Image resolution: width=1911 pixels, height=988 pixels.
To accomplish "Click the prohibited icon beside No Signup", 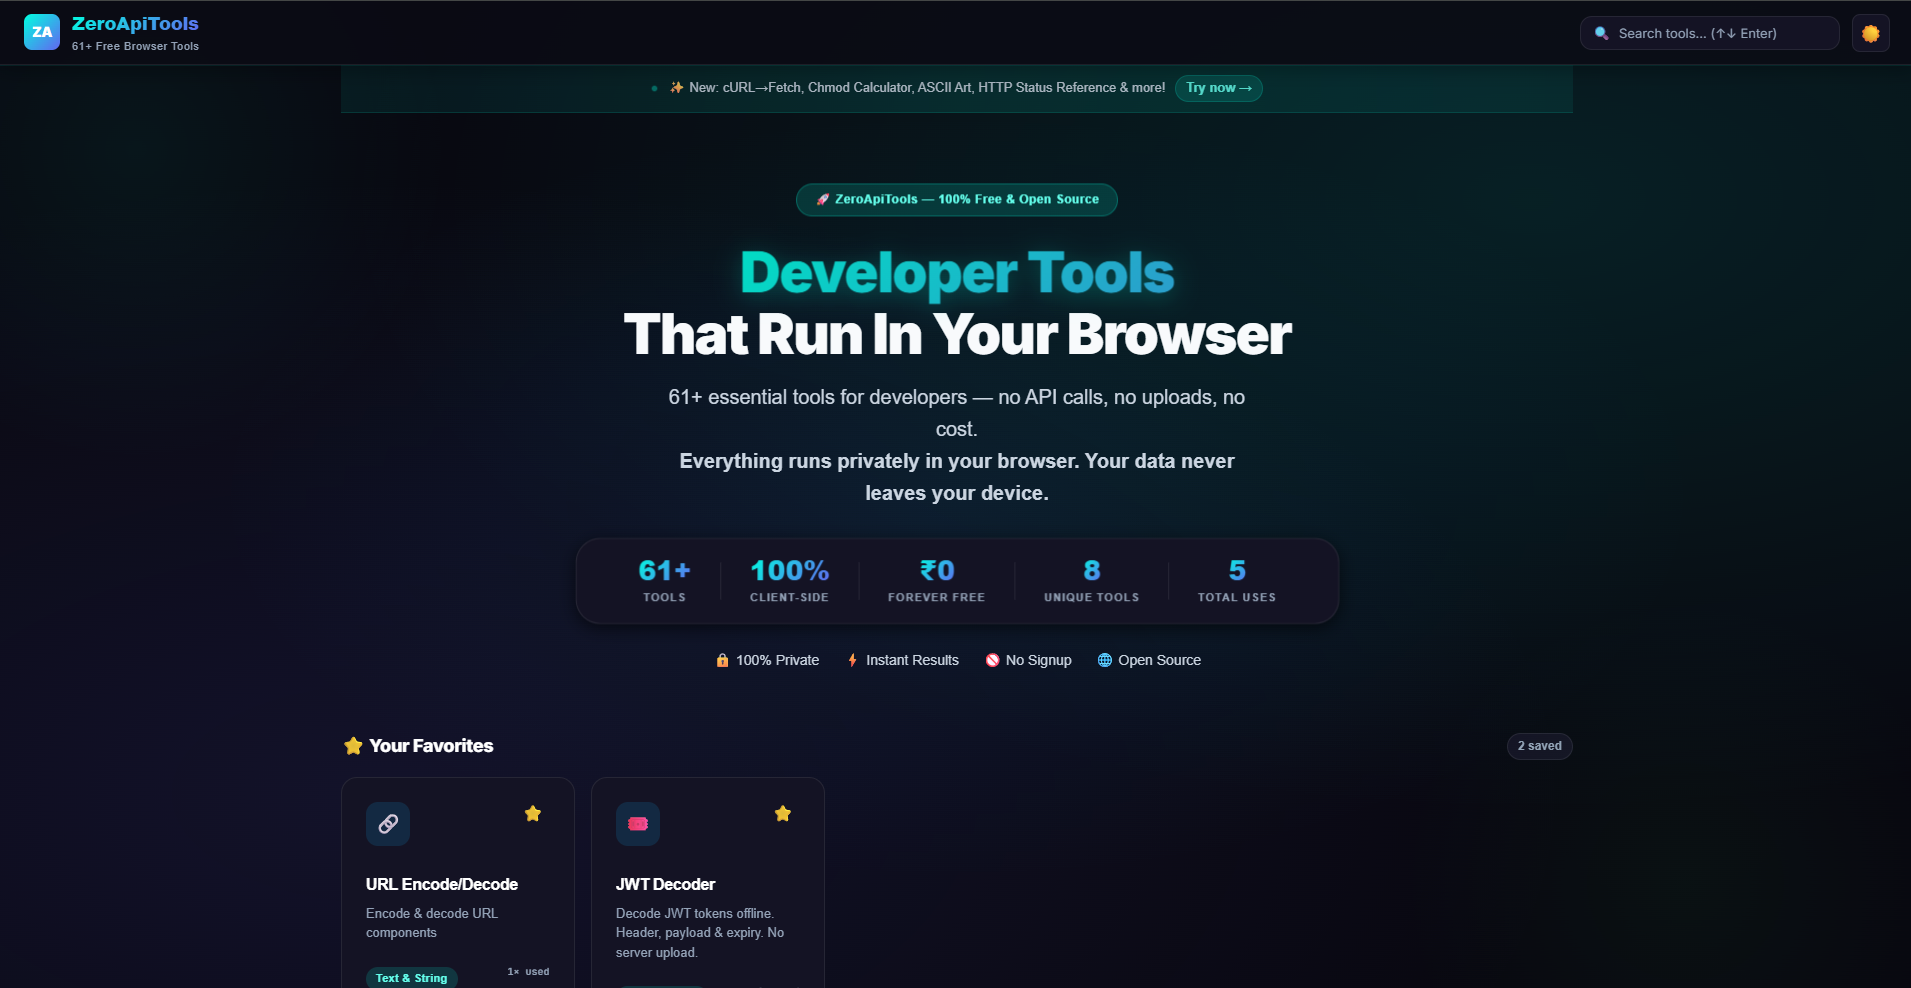I will point(992,660).
